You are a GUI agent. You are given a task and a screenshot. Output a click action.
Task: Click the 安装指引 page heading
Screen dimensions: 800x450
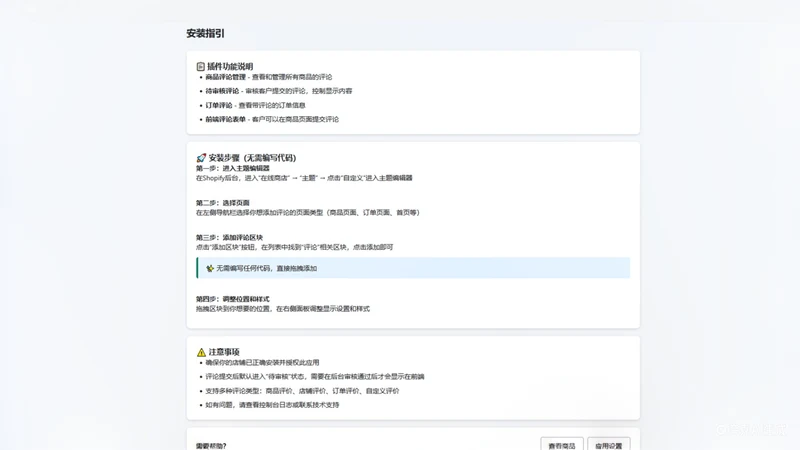pos(205,34)
